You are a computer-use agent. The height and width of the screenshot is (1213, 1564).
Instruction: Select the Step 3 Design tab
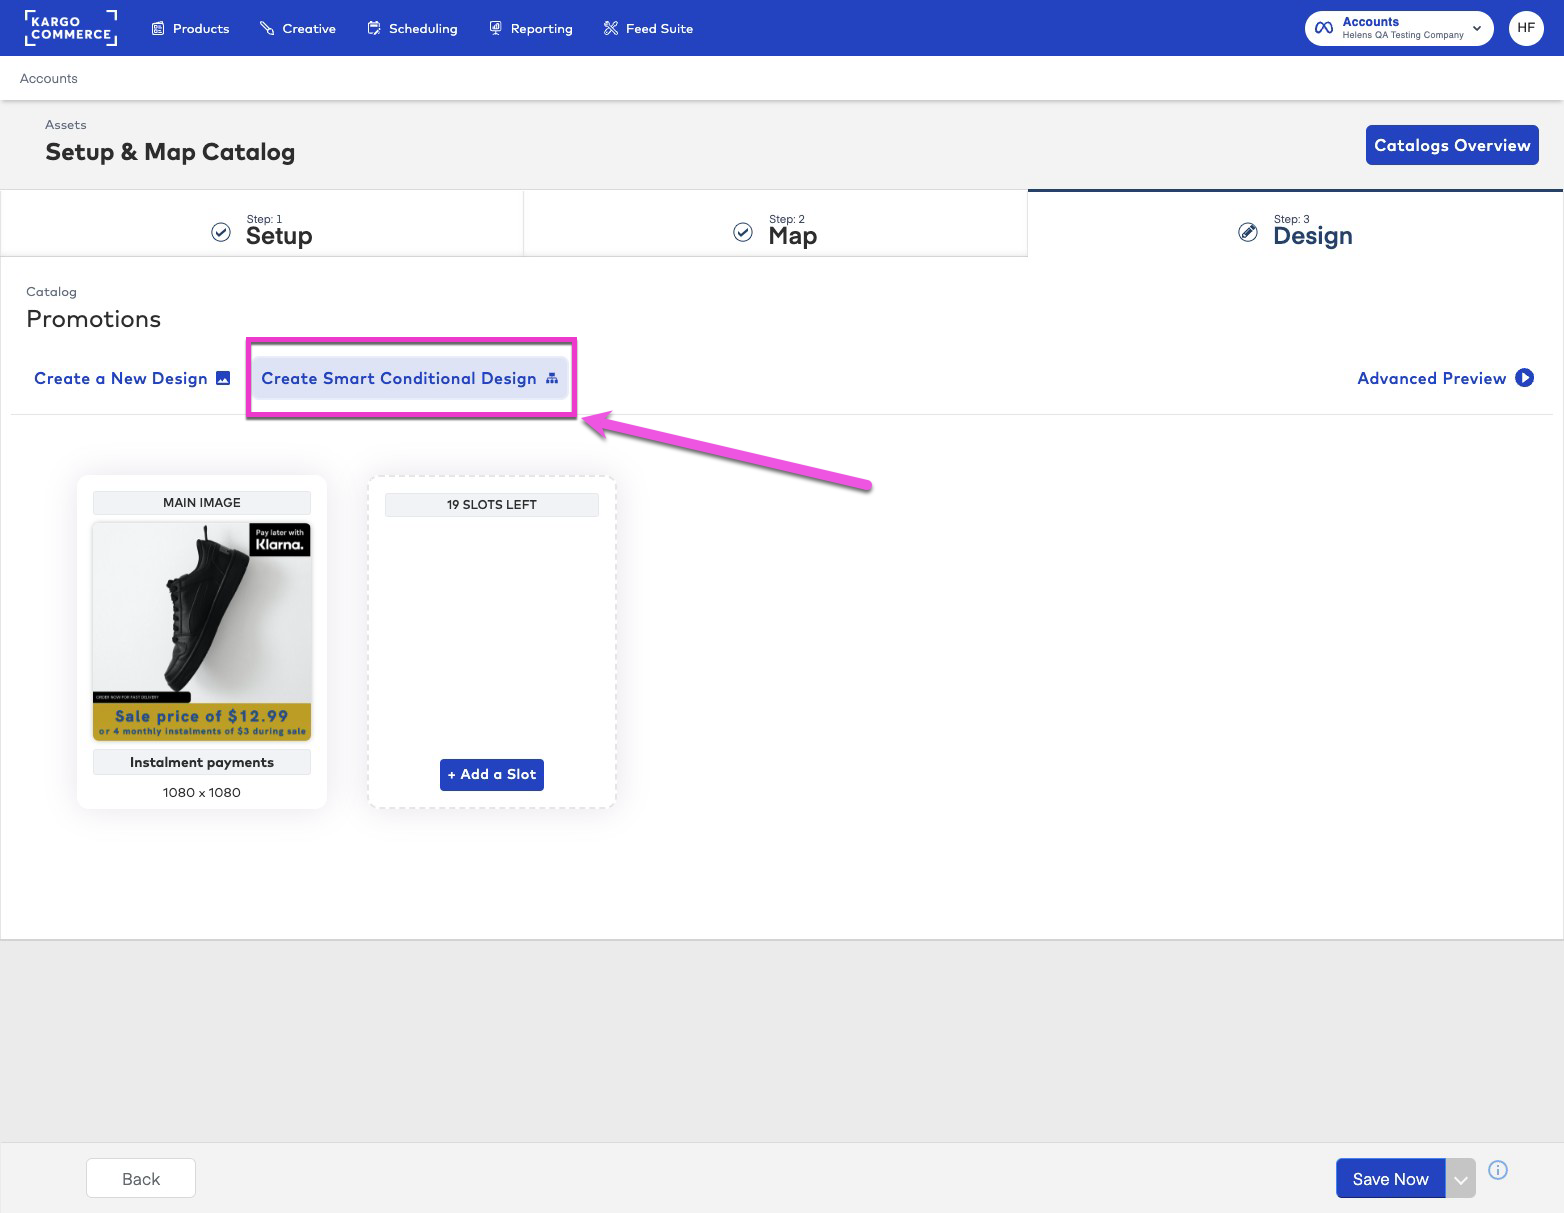[x=1295, y=230]
